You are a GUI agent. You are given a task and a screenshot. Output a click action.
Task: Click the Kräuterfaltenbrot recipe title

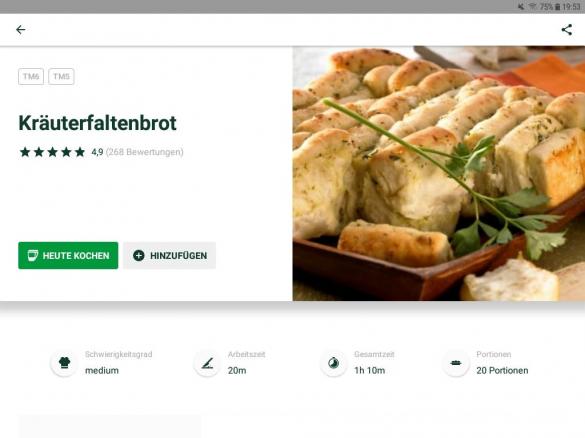tap(98, 123)
